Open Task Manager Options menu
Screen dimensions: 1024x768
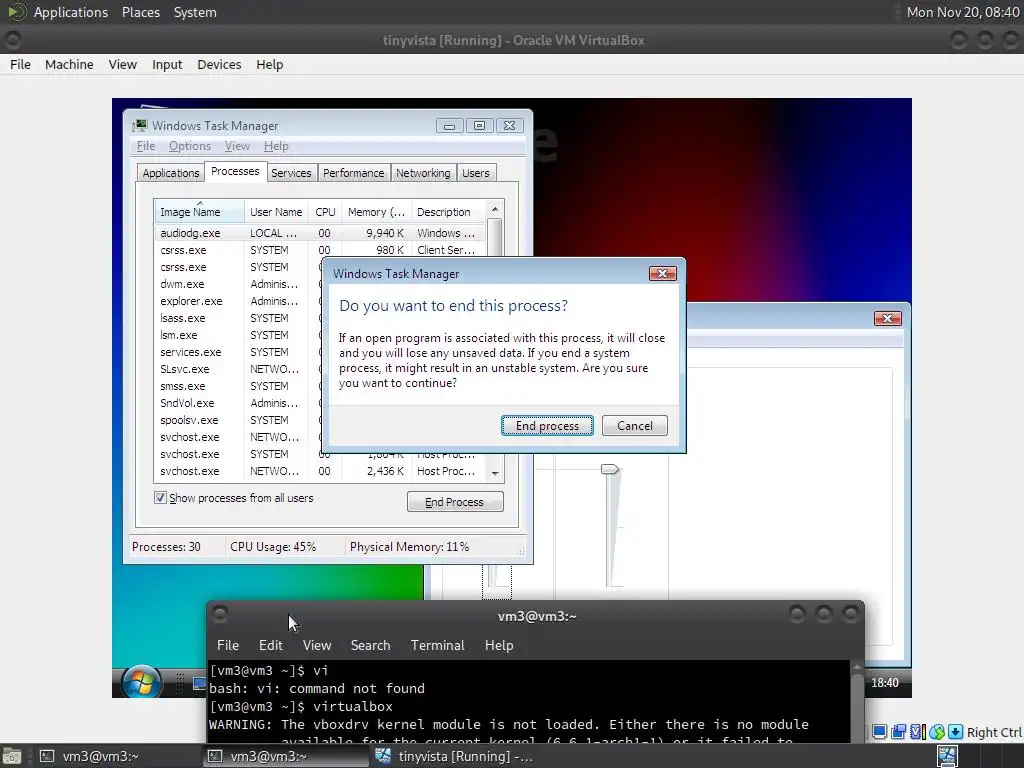coord(190,146)
